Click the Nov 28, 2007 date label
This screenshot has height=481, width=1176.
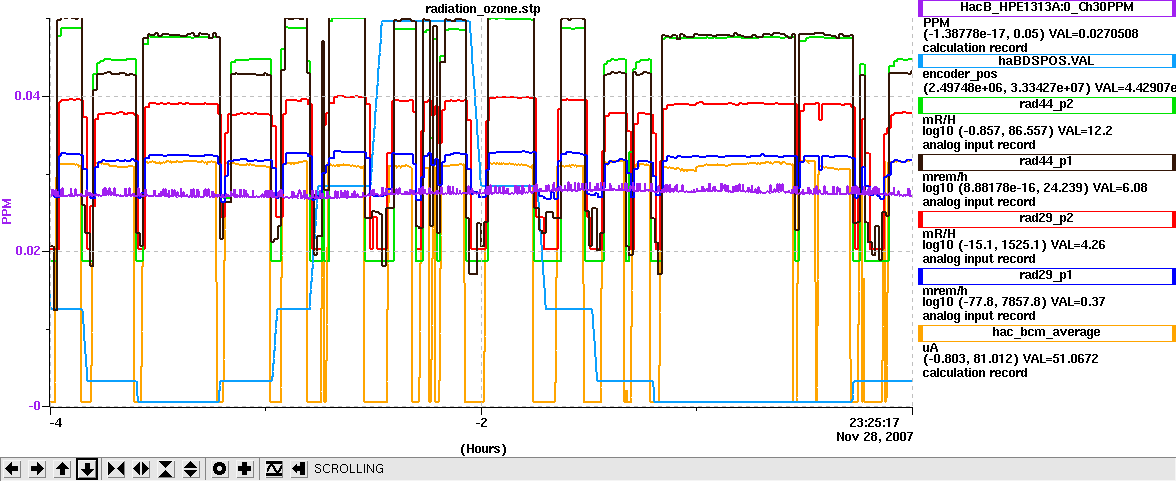876,436
